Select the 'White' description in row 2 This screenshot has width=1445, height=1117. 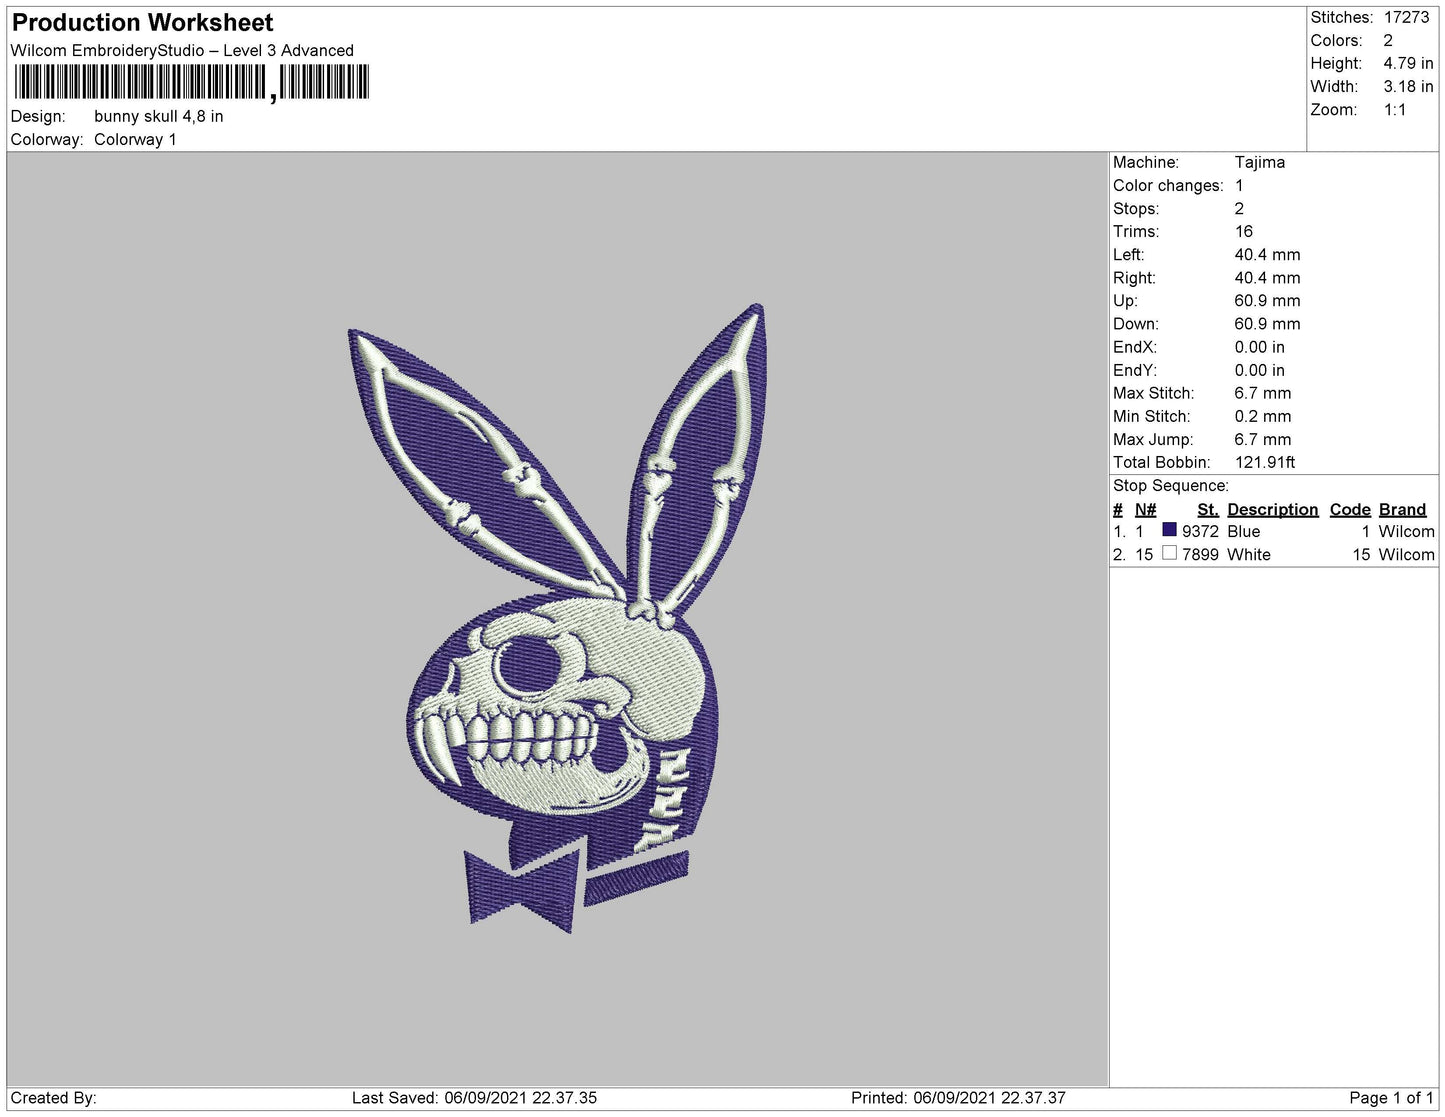point(1249,554)
